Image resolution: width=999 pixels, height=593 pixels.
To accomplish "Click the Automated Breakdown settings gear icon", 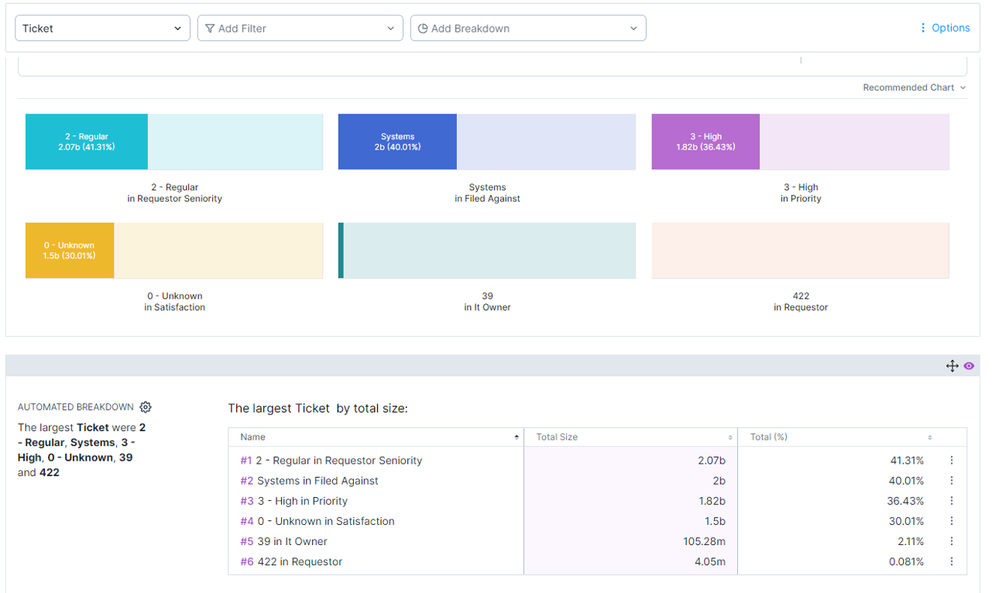I will click(x=146, y=407).
